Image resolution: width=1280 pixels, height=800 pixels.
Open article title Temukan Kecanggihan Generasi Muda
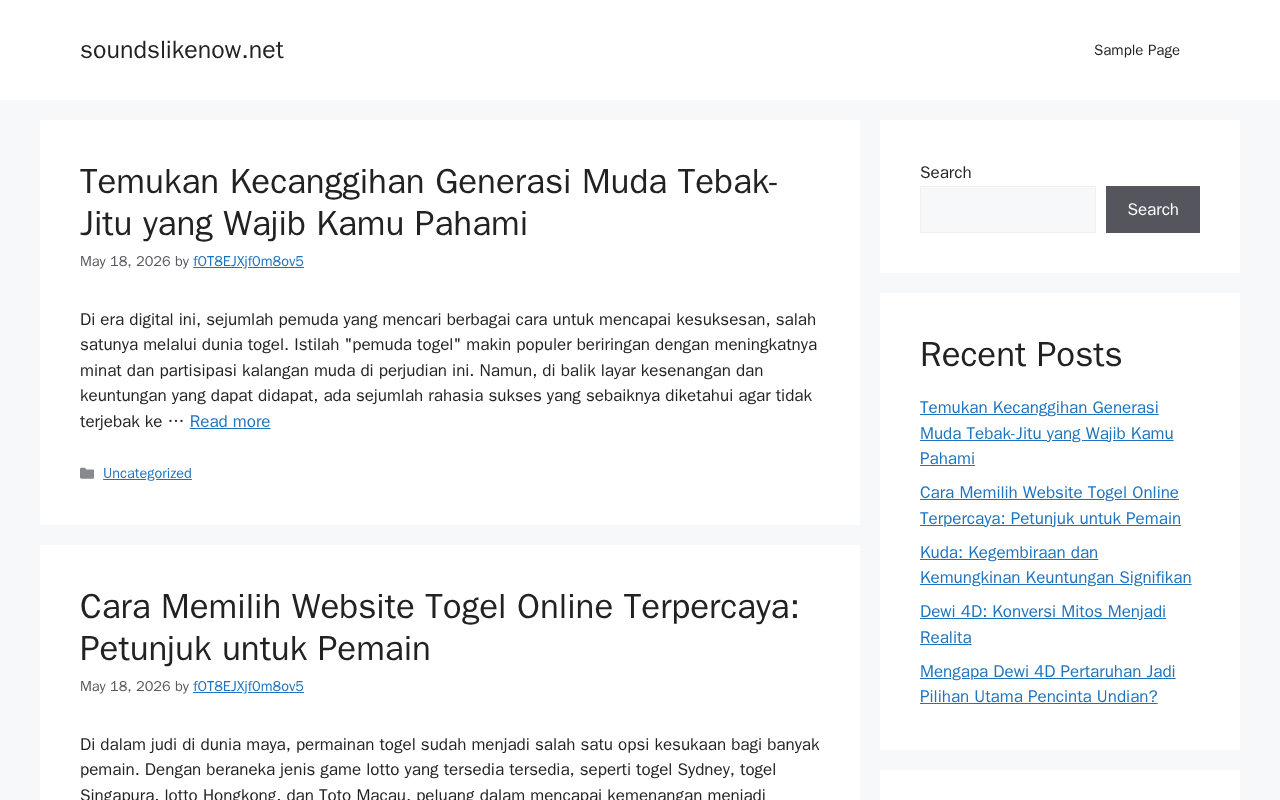tap(428, 202)
